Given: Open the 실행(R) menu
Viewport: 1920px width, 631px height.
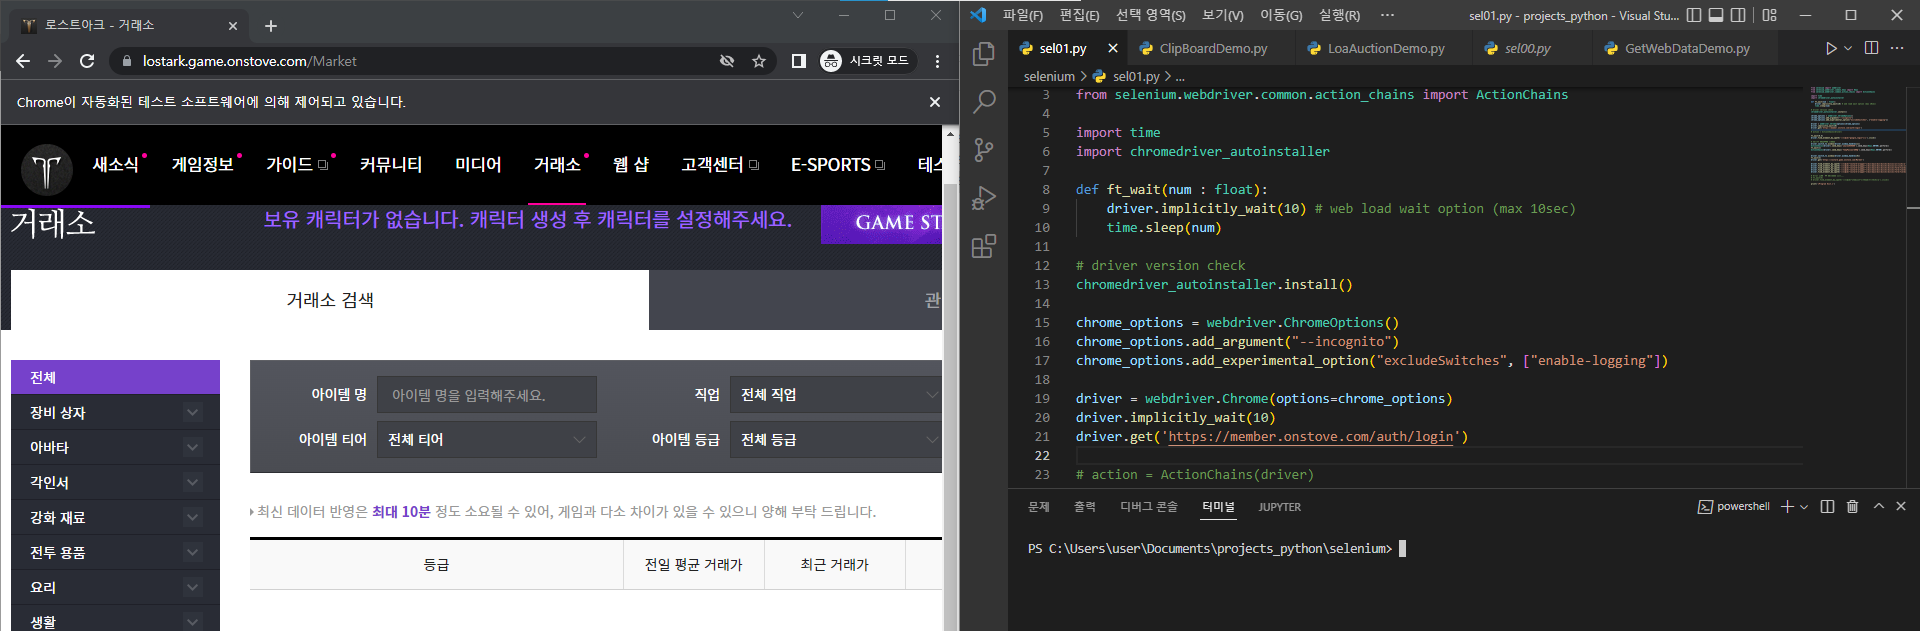Looking at the screenshot, I should (x=1339, y=15).
